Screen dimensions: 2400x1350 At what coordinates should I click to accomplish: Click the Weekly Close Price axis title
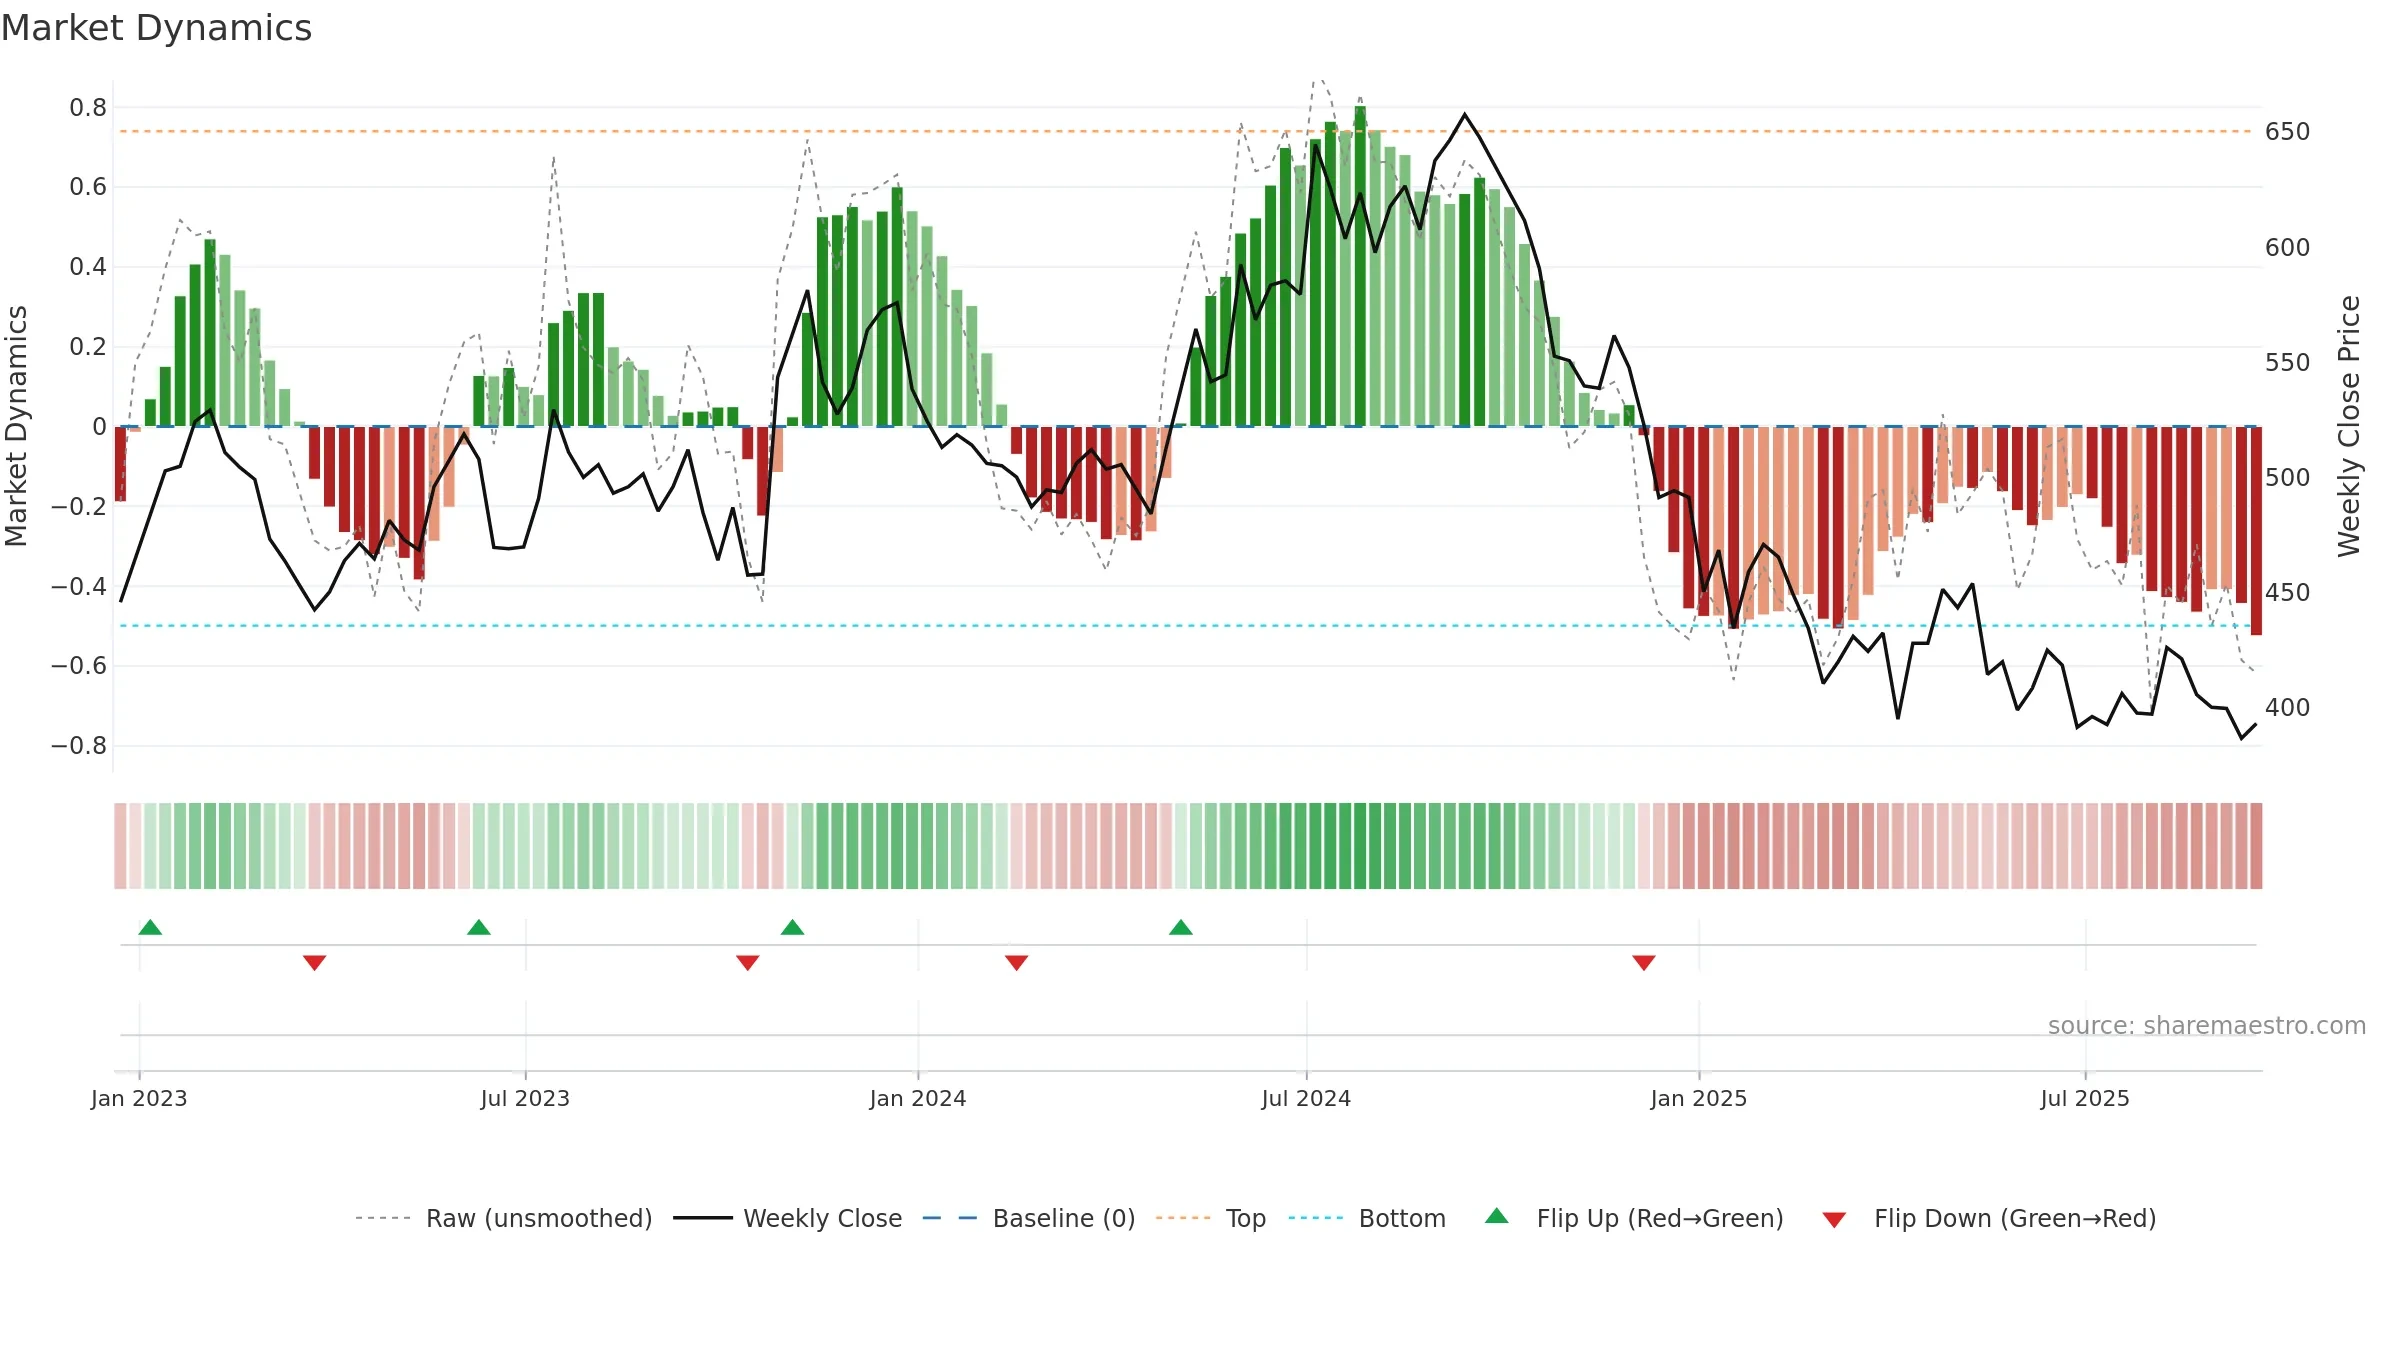[x=2349, y=426]
